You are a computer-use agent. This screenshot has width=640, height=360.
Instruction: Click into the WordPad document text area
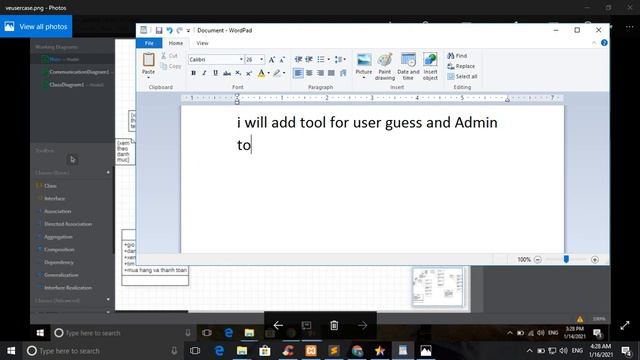372,180
